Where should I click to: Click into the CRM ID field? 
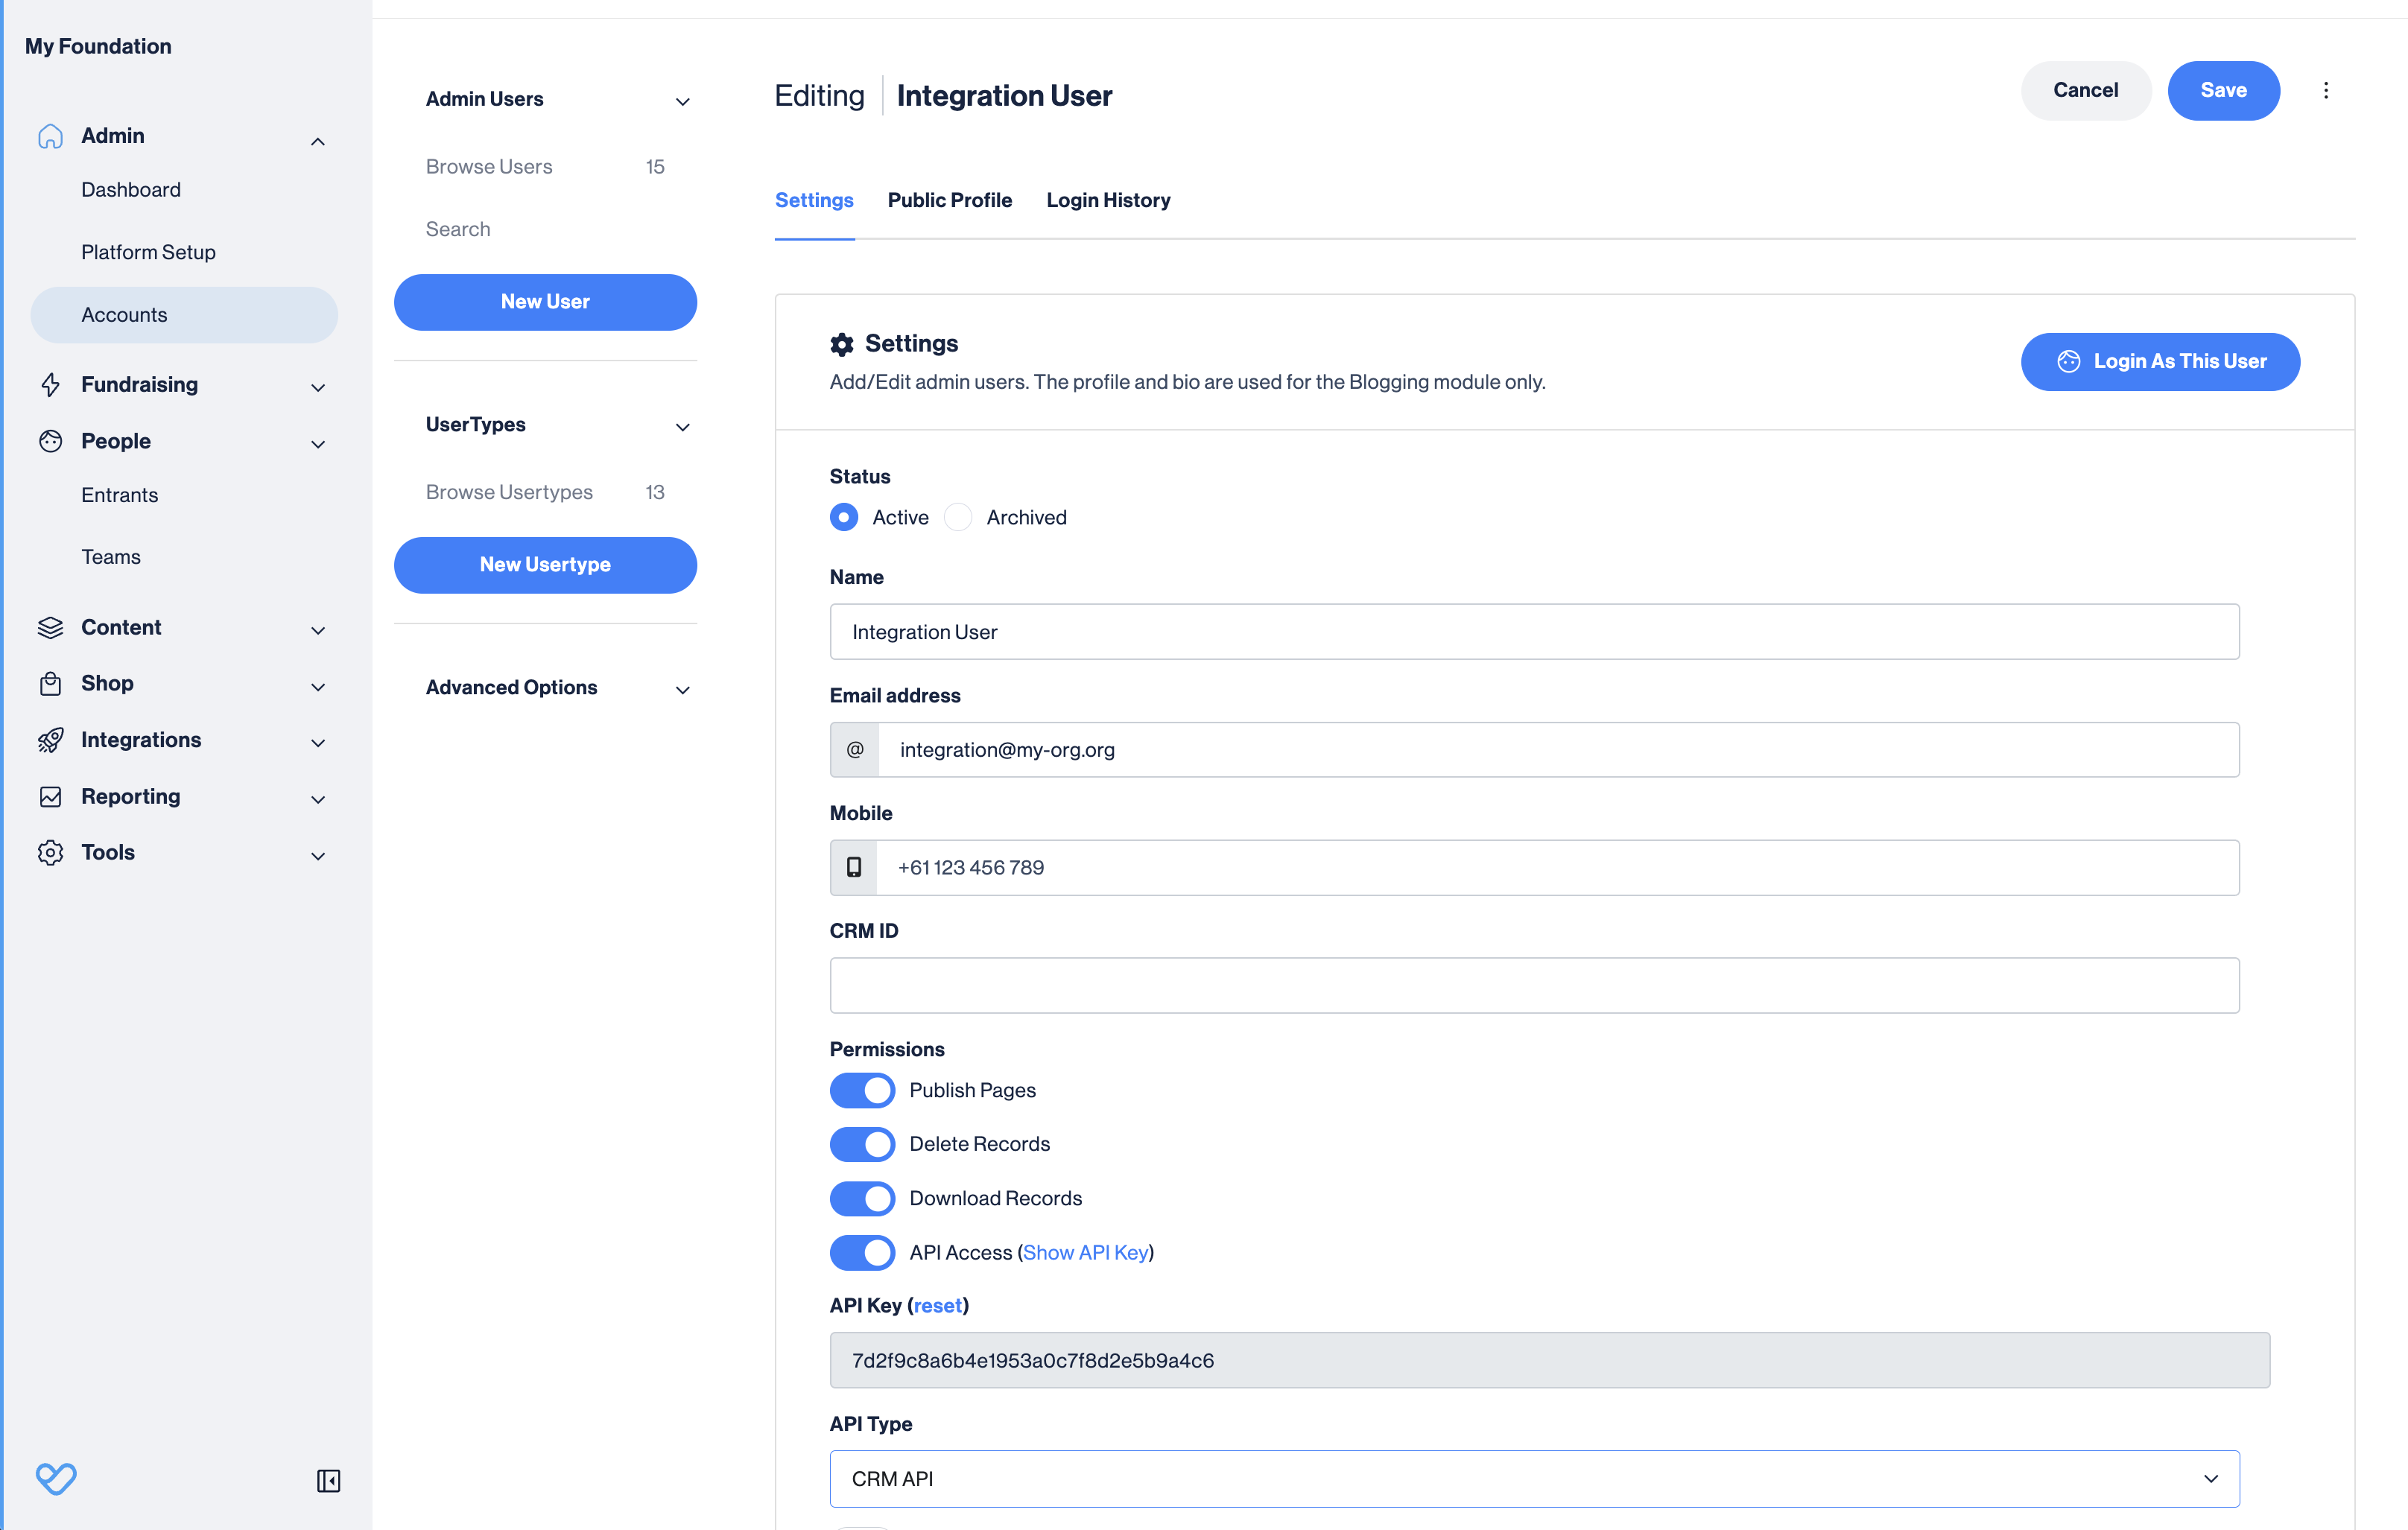click(1534, 986)
